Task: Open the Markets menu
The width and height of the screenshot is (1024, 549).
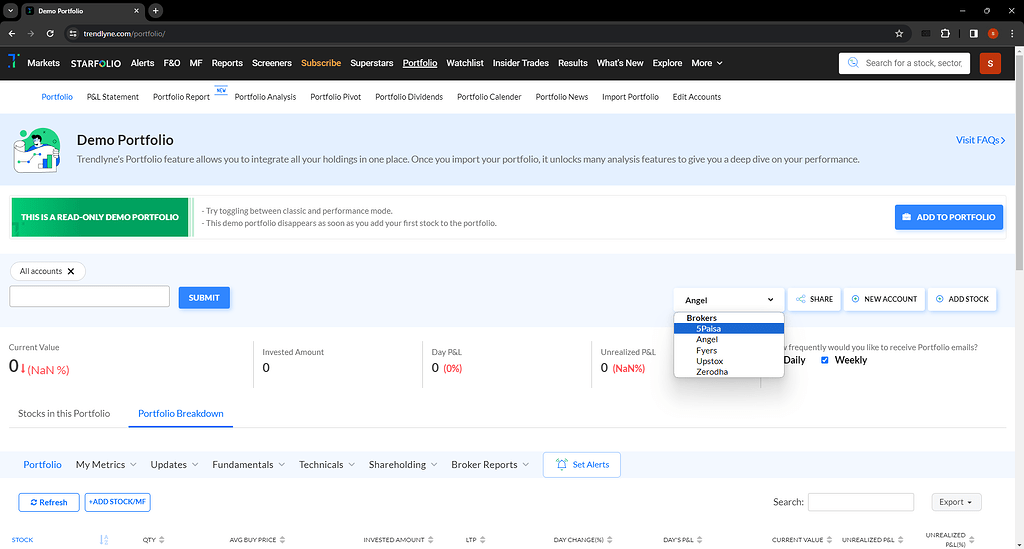Action: pos(43,63)
